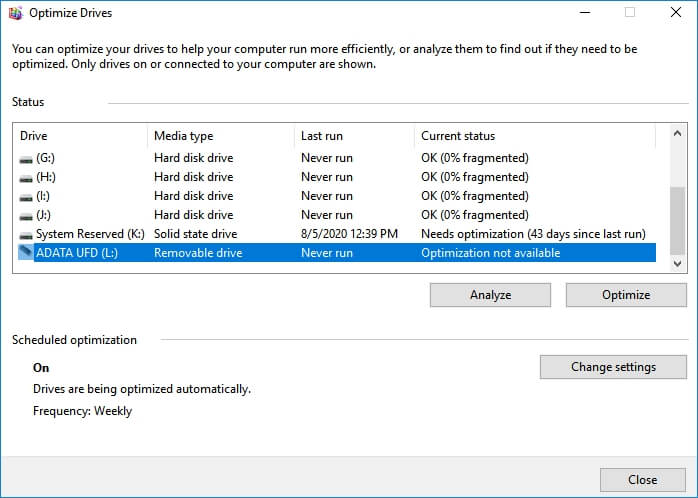
Task: Sort list by Media type column header
Action: (x=220, y=136)
